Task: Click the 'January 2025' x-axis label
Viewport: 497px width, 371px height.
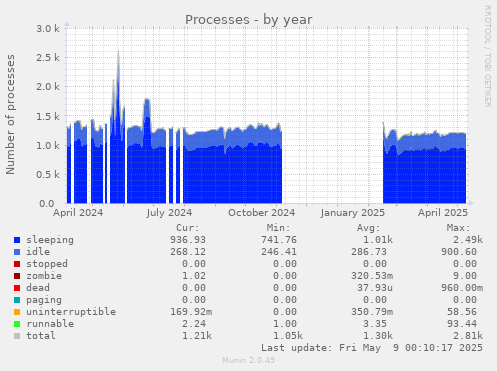Action: 353,213
